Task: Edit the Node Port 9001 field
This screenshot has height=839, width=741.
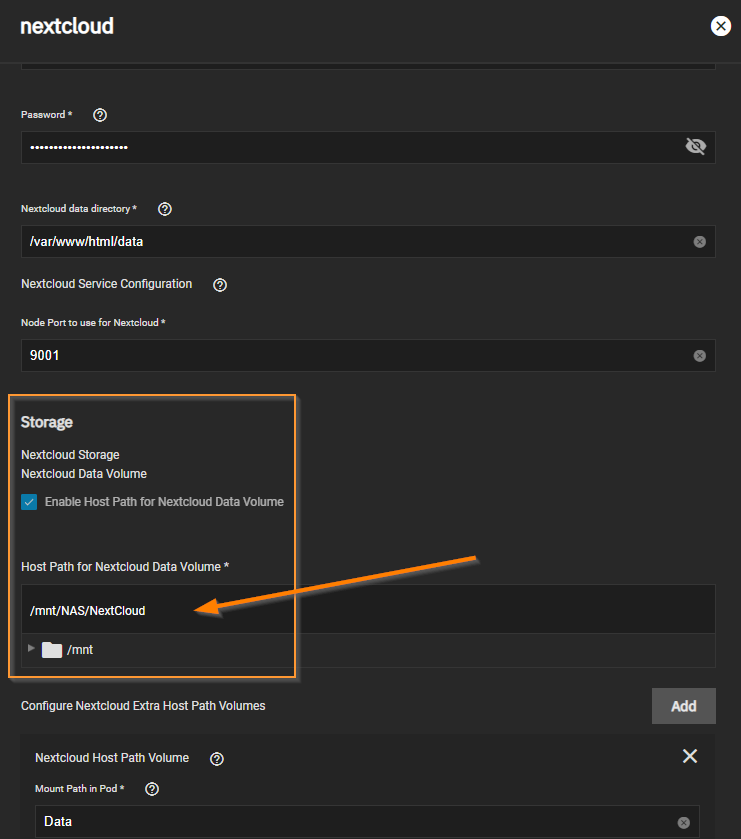Action: pyautogui.click(x=368, y=355)
